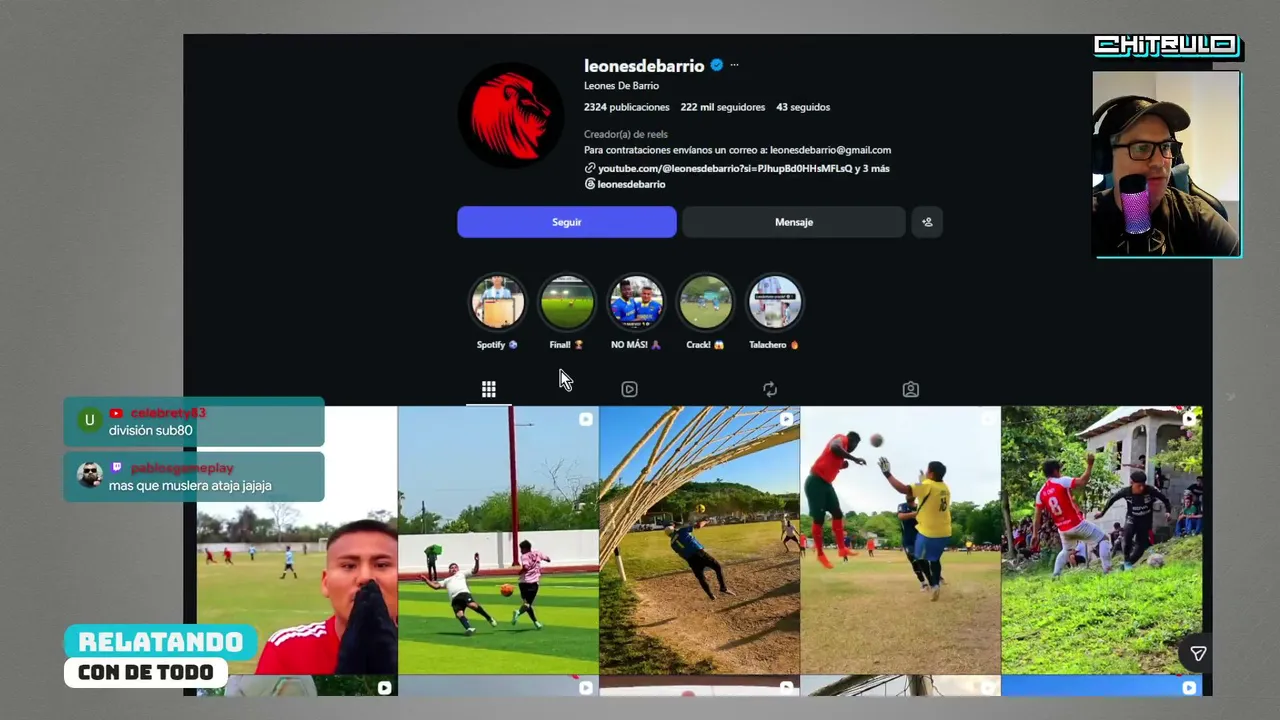Image resolution: width=1280 pixels, height=720 pixels.
Task: Open the 43 seguidos list
Action: (x=803, y=107)
